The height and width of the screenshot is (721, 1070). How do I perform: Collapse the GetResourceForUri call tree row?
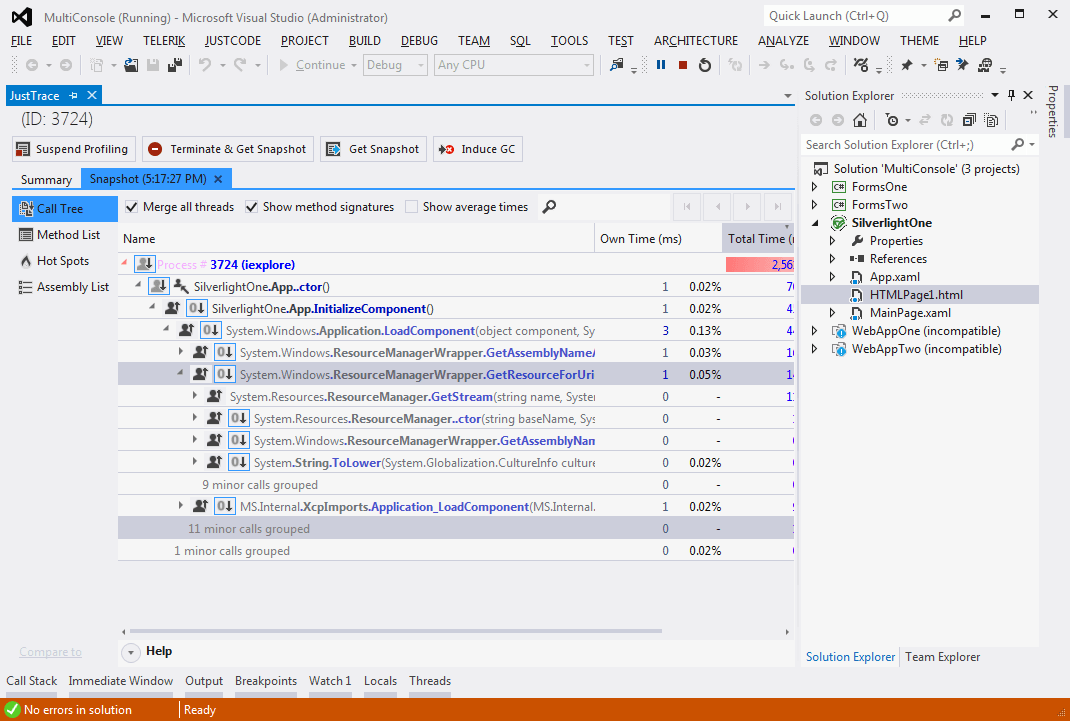180,373
